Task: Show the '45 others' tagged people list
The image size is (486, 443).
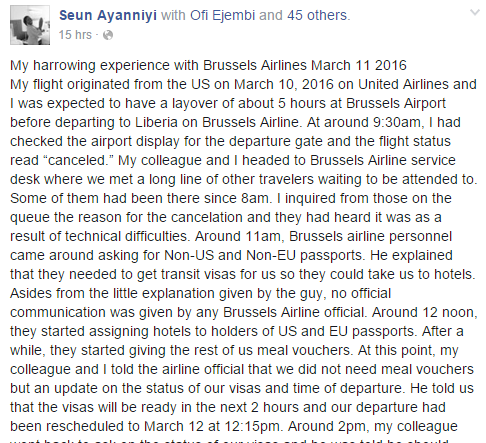Action: (317, 15)
